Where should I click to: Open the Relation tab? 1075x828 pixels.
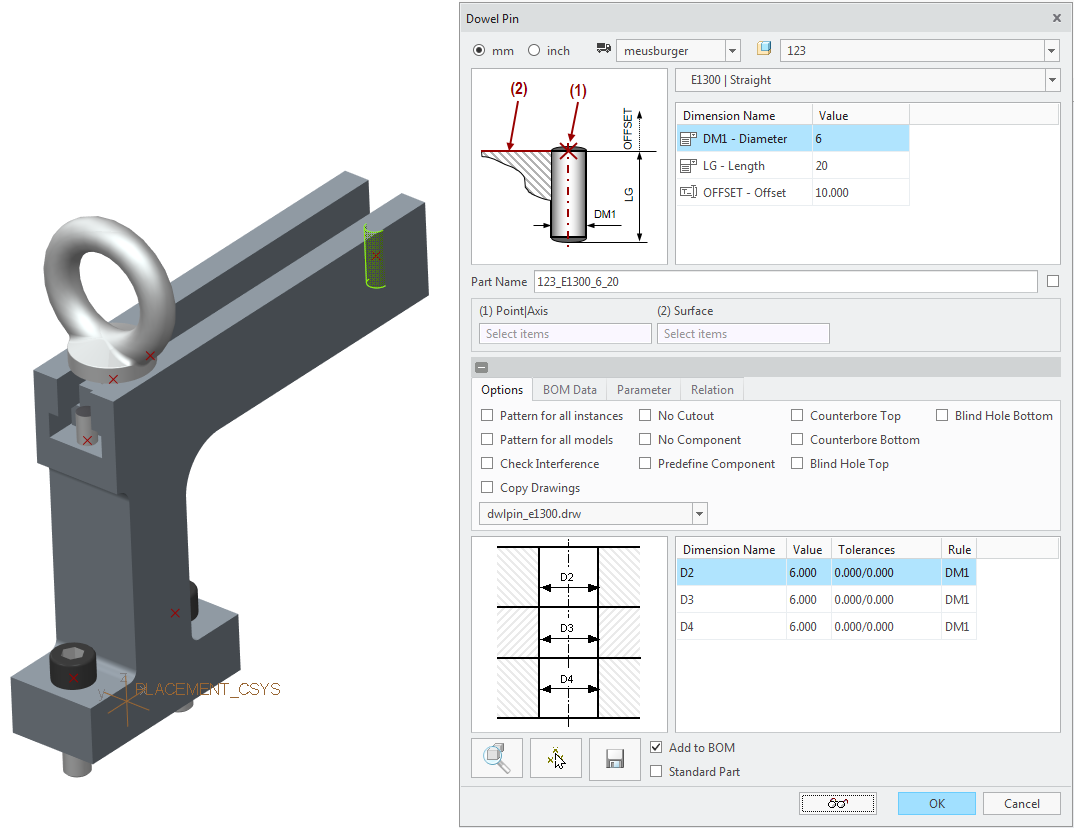(712, 389)
